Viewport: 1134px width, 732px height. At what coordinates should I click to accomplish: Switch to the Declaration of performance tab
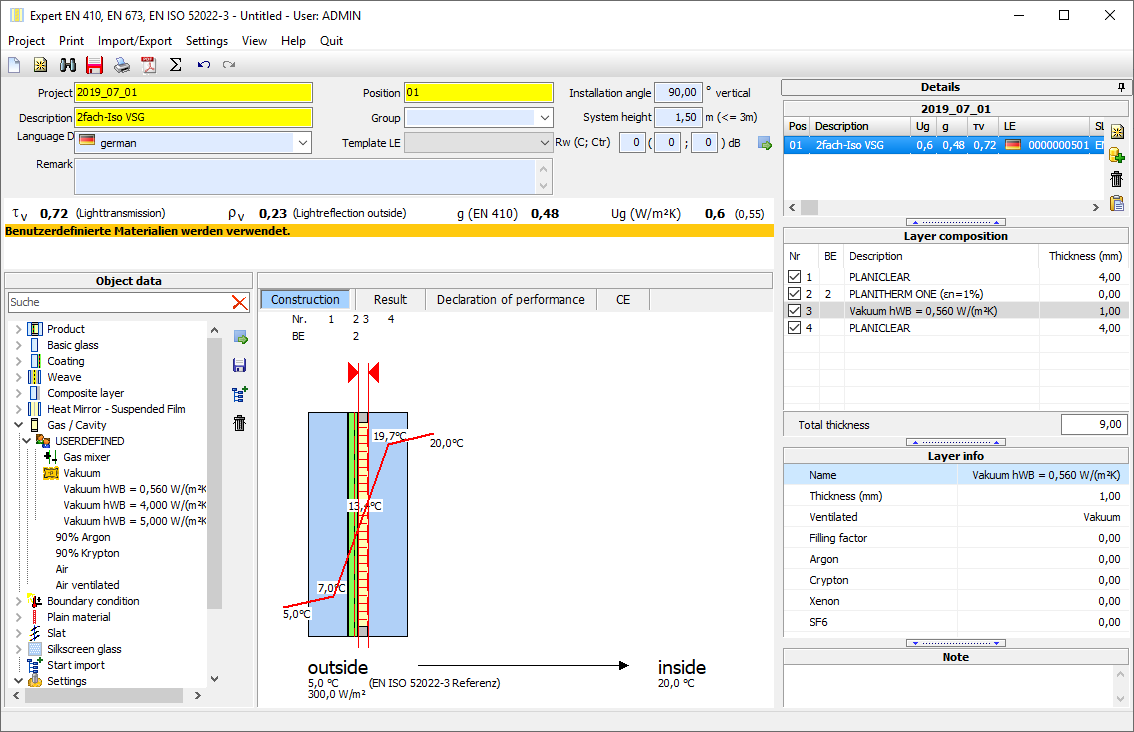(x=510, y=300)
